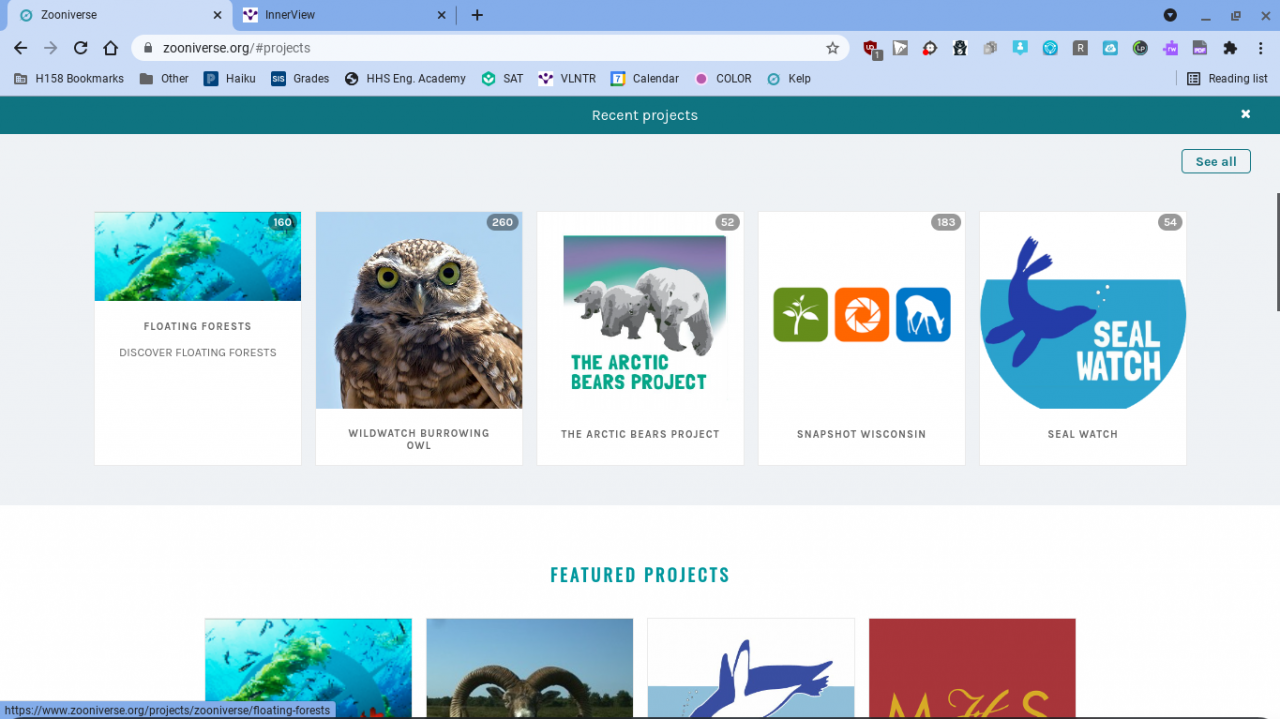Open featured Floating Forests kelp thumbnail
The height and width of the screenshot is (719, 1280).
[308, 668]
